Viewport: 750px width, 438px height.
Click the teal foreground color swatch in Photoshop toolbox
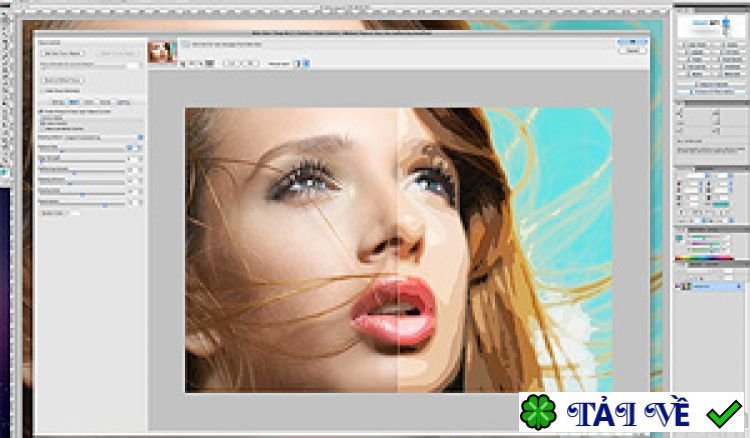tap(4, 172)
